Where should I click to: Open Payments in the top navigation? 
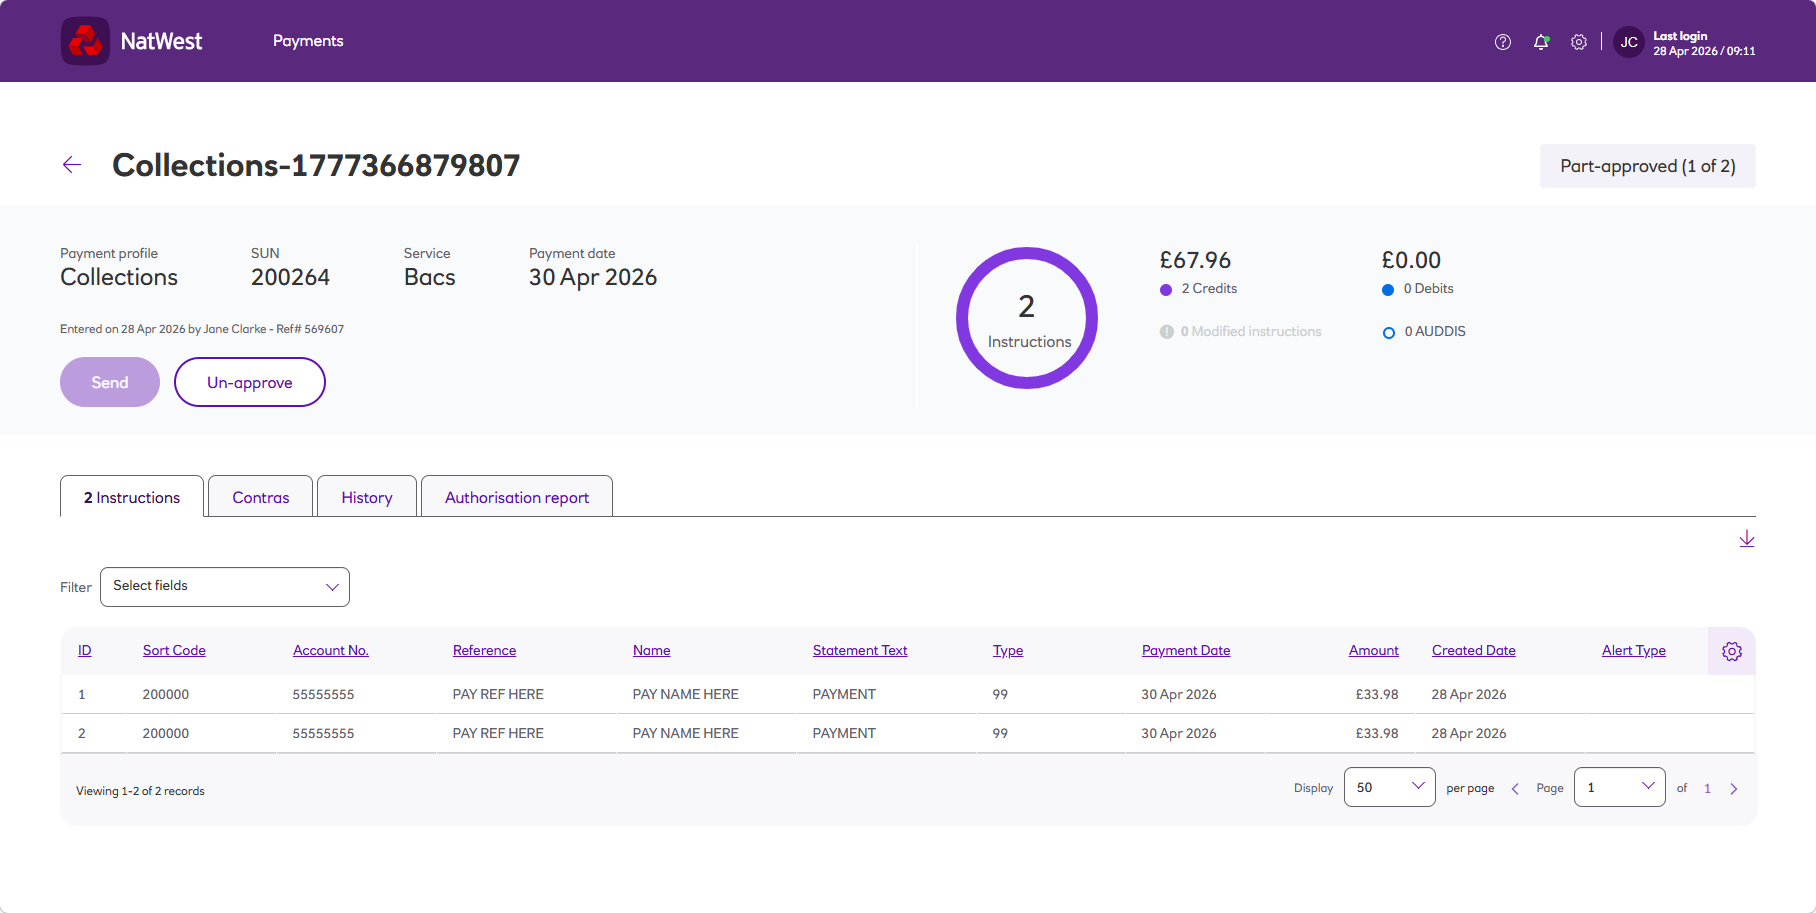[308, 41]
